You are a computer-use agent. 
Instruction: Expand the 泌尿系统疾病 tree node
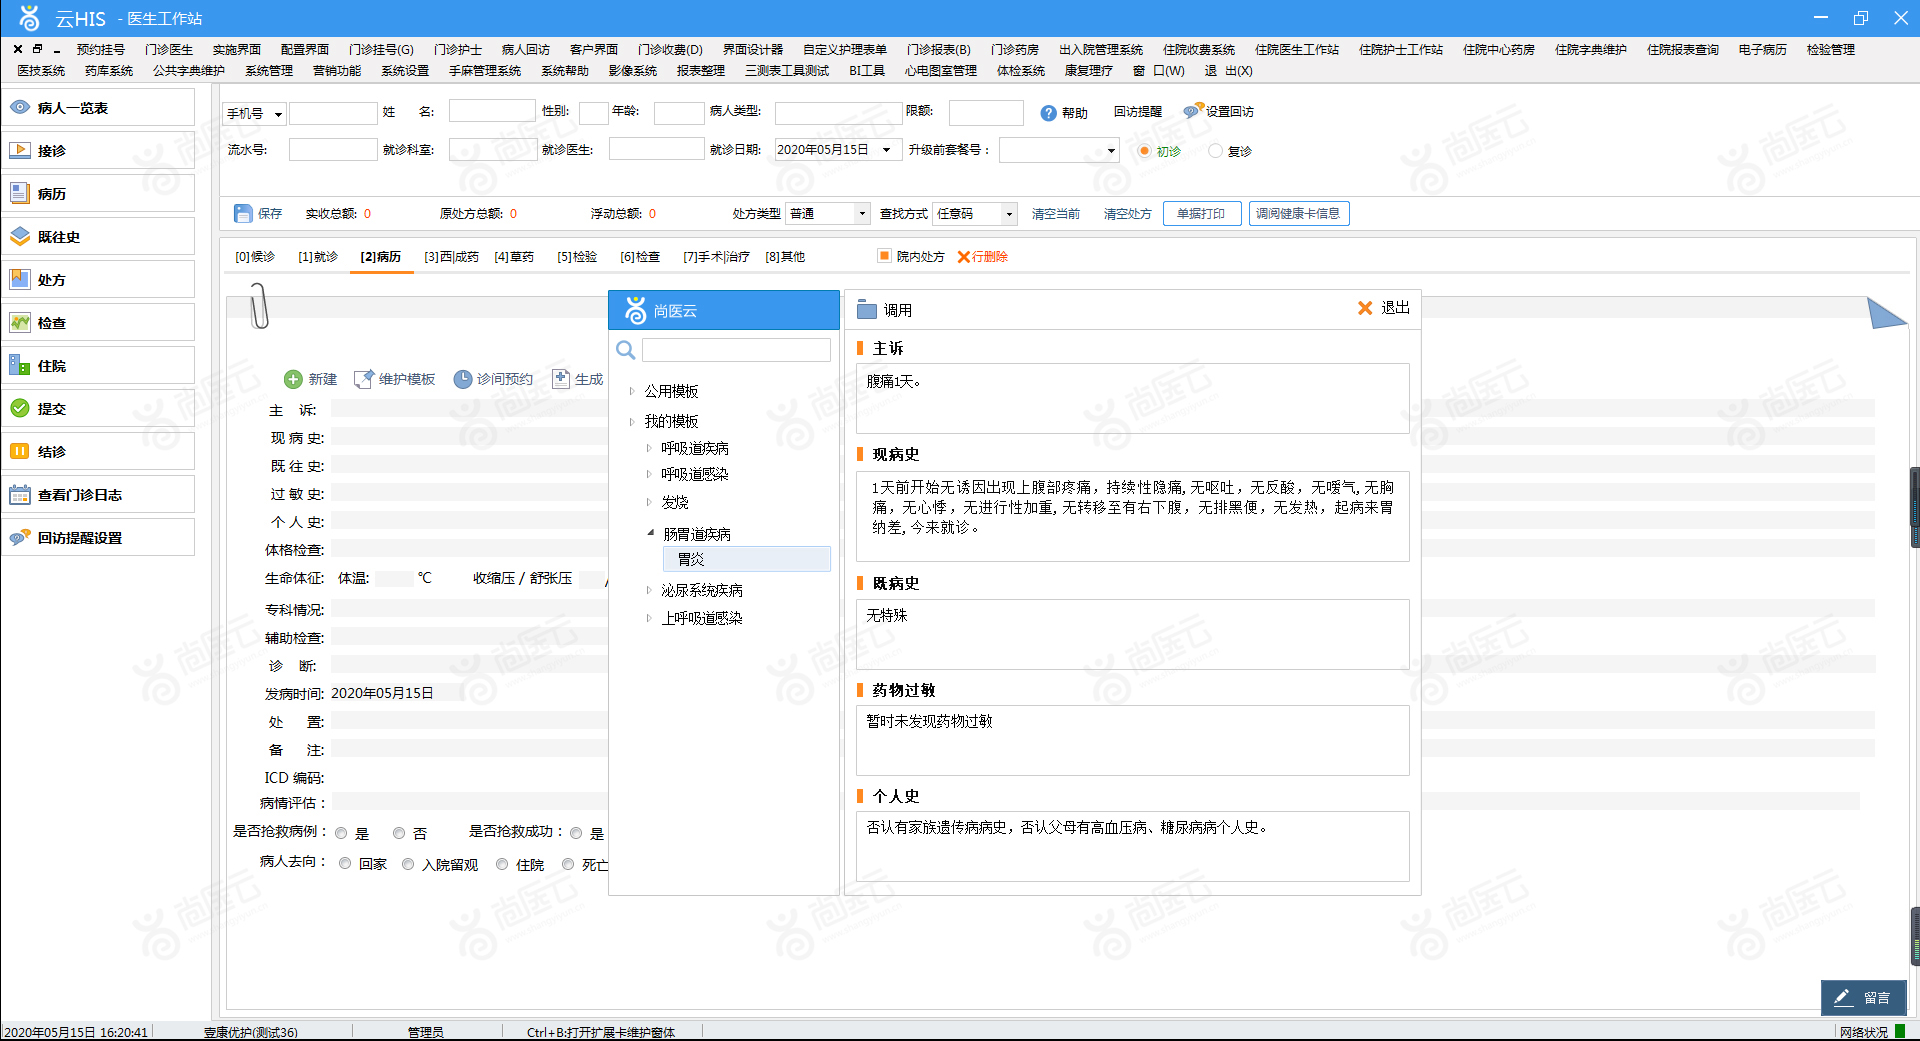649,590
